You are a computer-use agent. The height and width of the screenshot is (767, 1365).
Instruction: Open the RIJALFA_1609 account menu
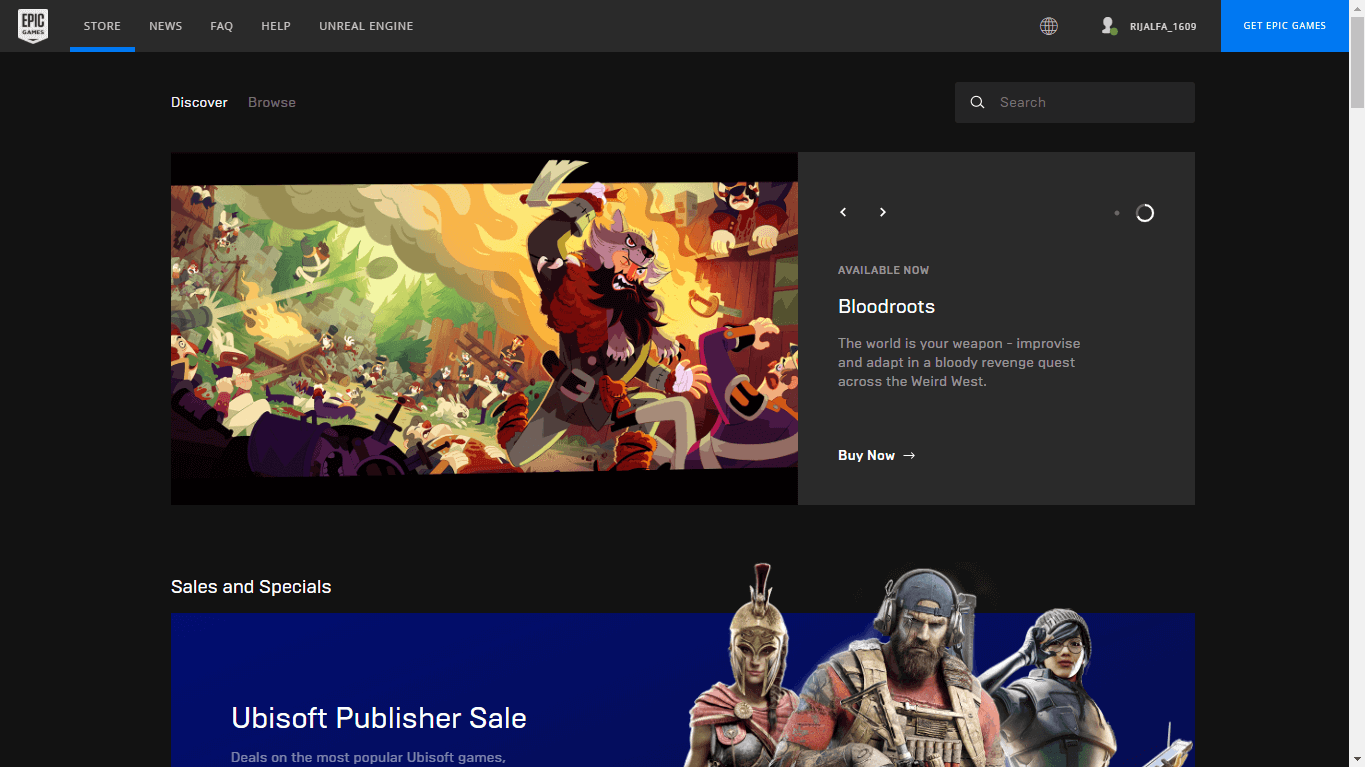point(1163,27)
